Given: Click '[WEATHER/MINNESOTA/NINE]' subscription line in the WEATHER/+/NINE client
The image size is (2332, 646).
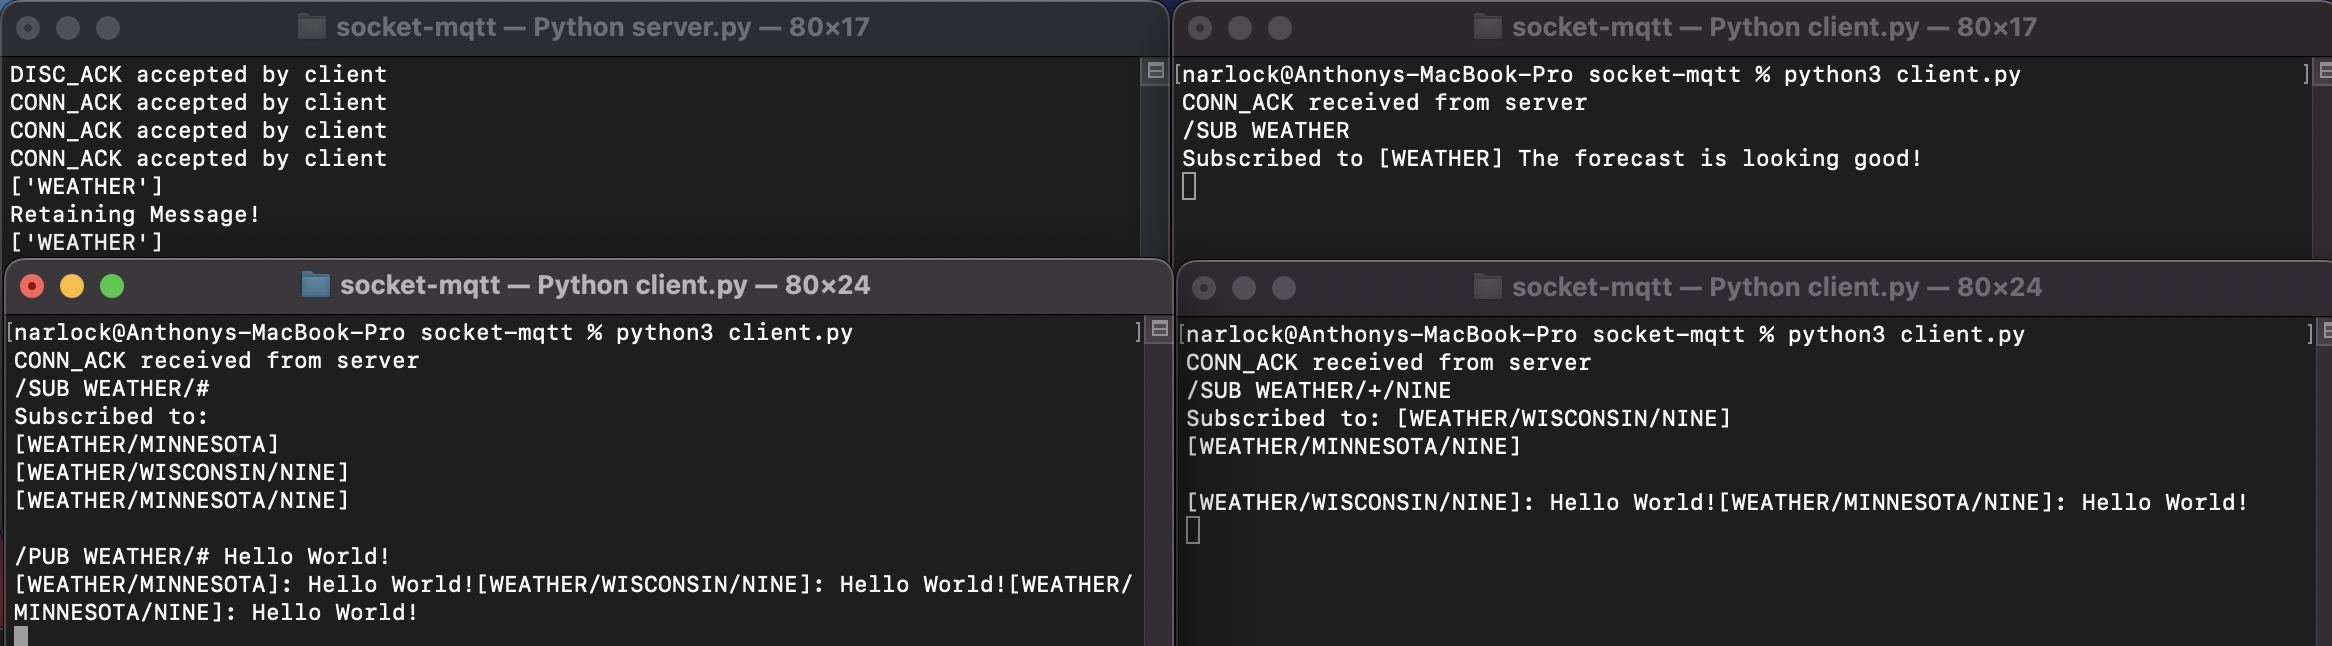Looking at the screenshot, I should click(1354, 447).
